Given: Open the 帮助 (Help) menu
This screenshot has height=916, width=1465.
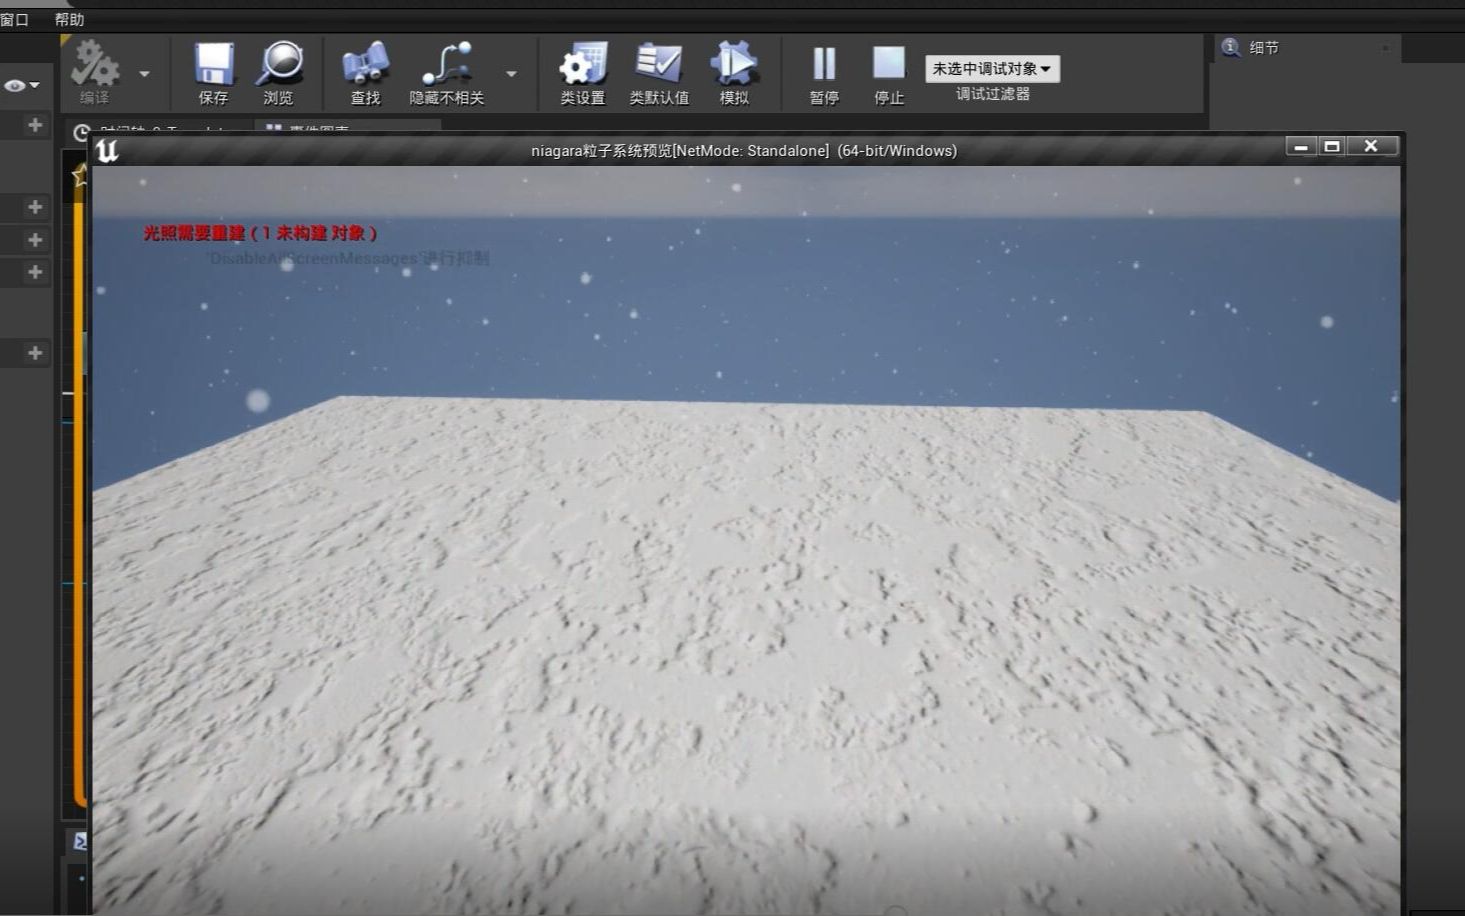Looking at the screenshot, I should pos(68,18).
